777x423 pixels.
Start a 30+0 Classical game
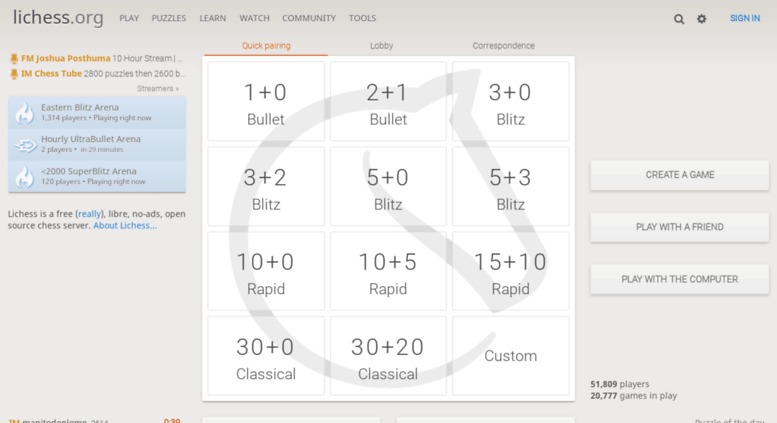tap(266, 356)
